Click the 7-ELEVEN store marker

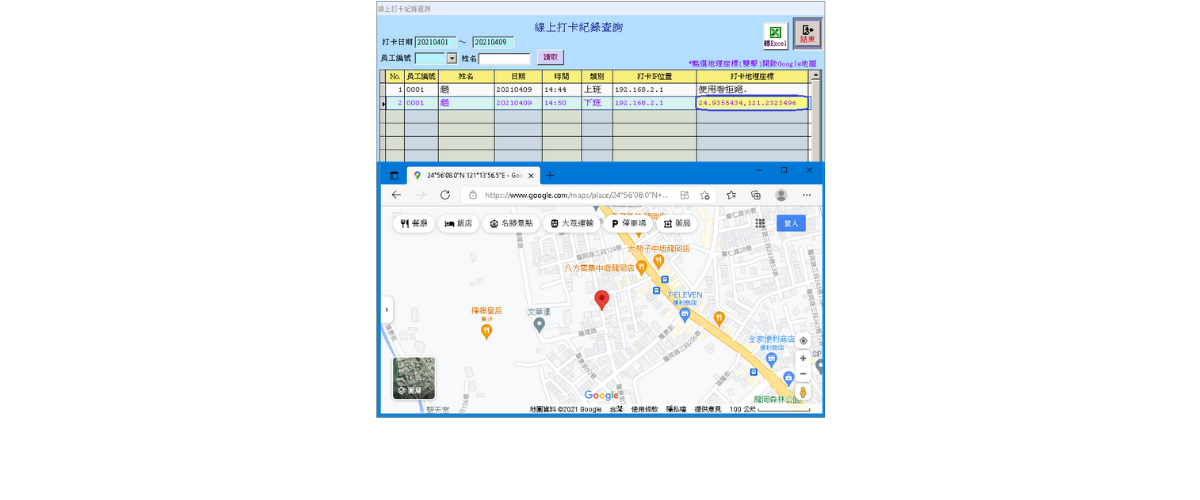685,313
